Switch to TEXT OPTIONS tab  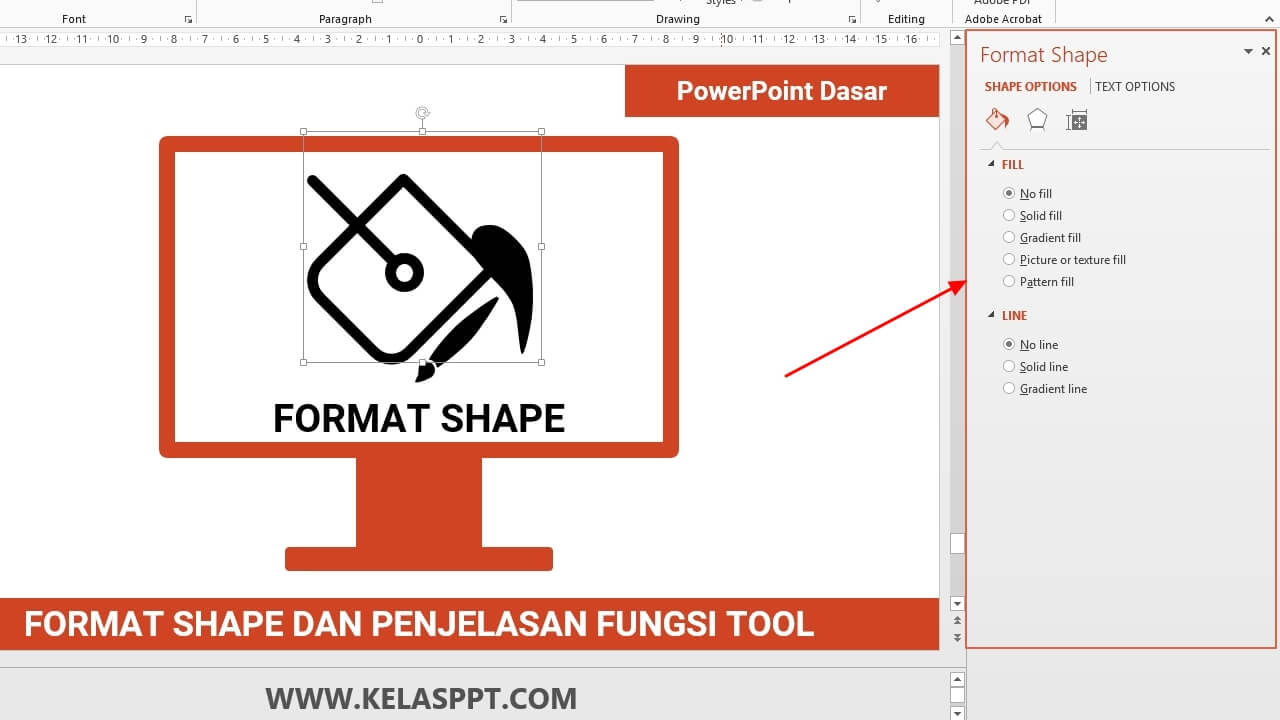[x=1134, y=86]
